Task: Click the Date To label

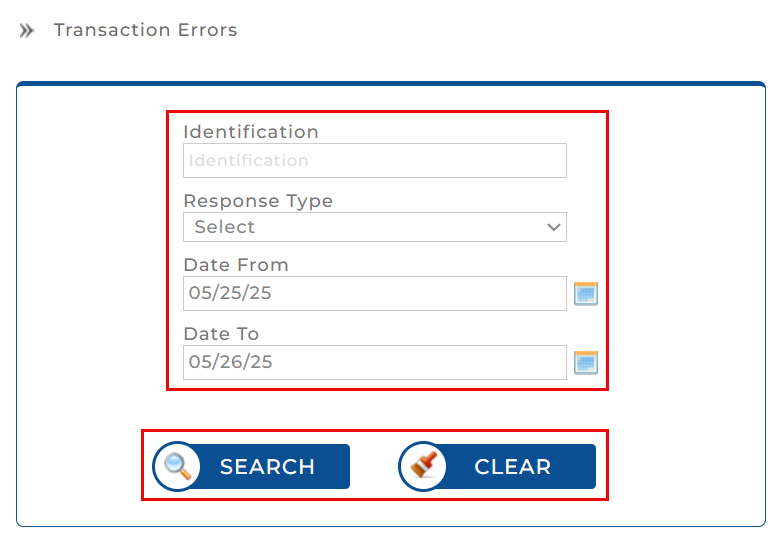Action: coord(221,334)
